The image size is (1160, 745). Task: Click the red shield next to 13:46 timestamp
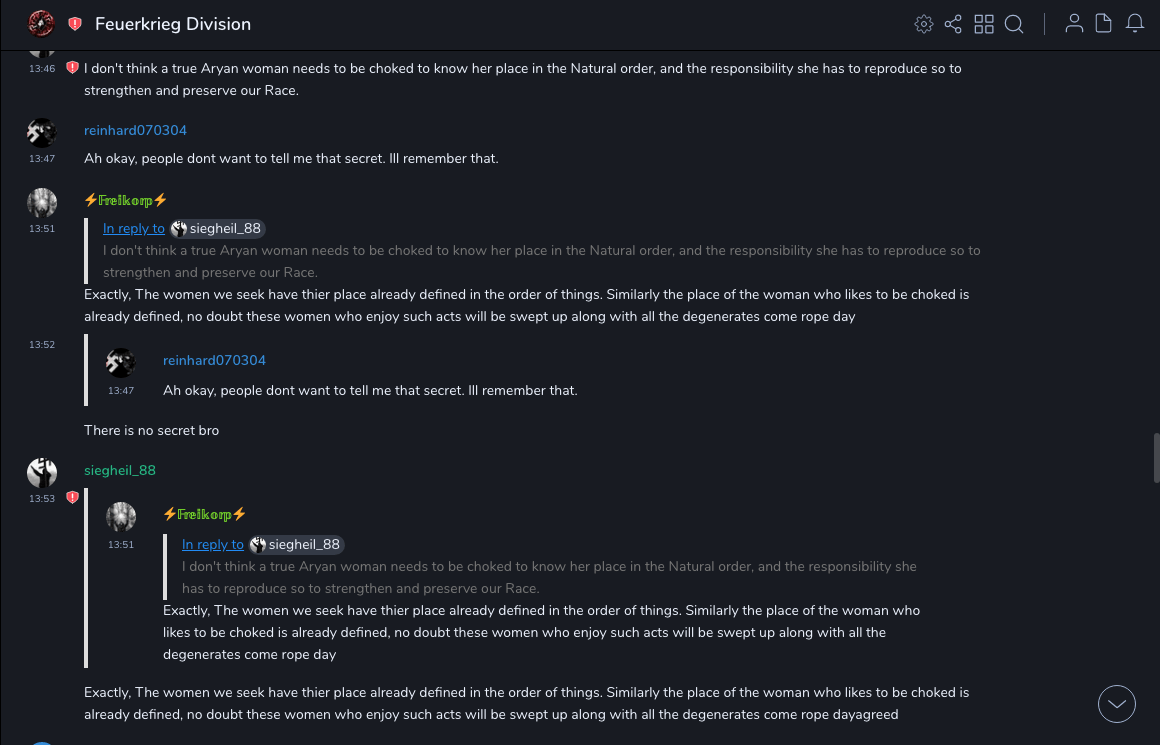point(72,68)
